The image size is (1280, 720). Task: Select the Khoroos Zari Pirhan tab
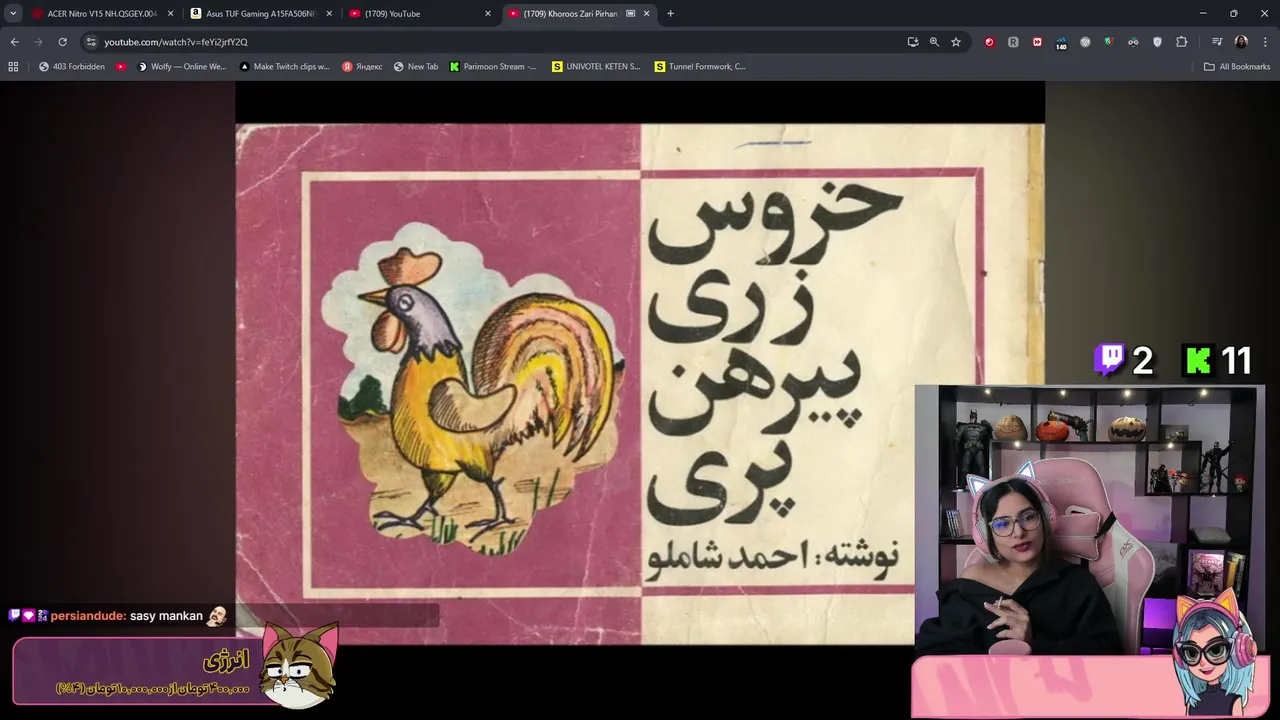(x=578, y=13)
